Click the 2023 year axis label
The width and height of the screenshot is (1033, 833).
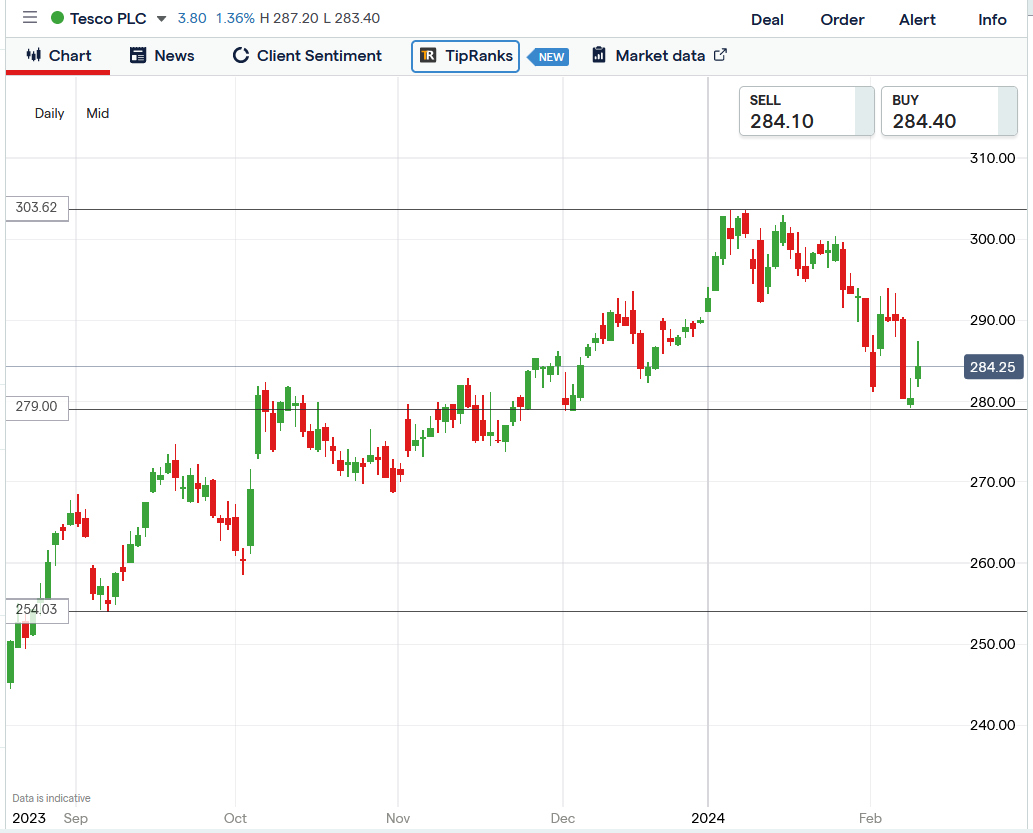coord(29,819)
